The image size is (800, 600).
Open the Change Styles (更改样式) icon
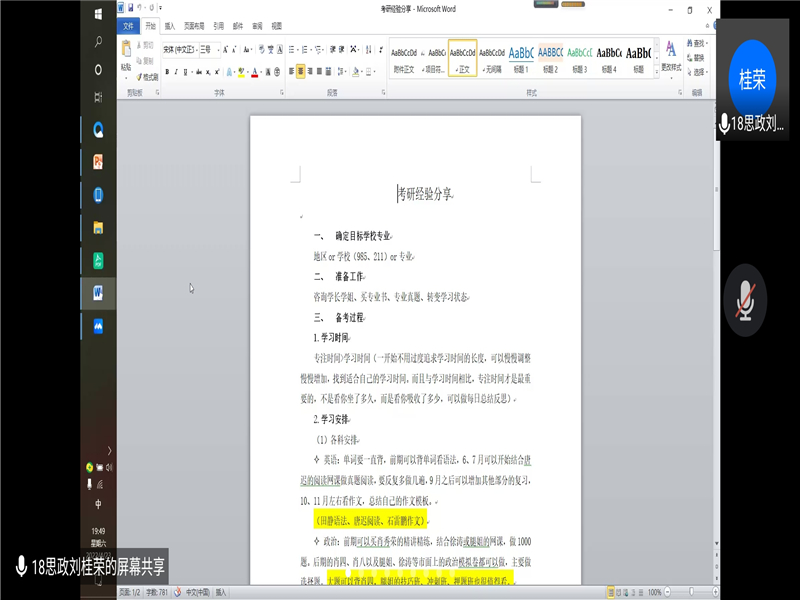(670, 56)
